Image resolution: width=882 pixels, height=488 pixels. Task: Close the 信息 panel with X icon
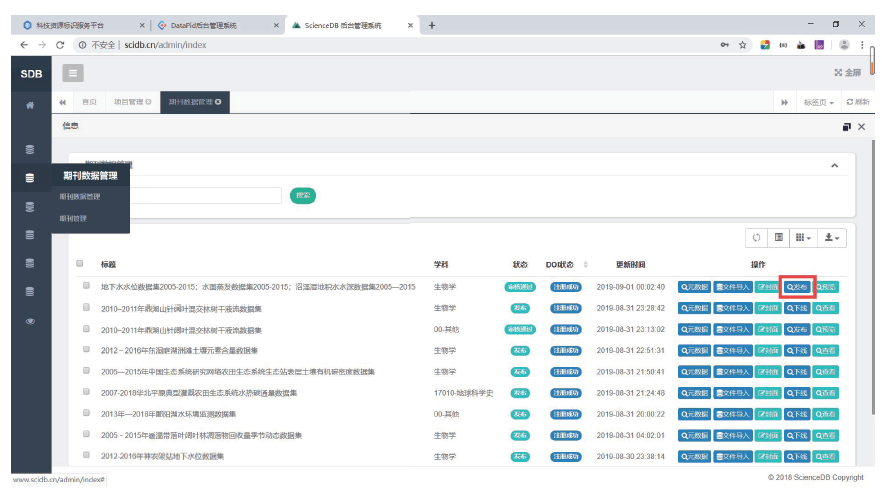pos(861,127)
